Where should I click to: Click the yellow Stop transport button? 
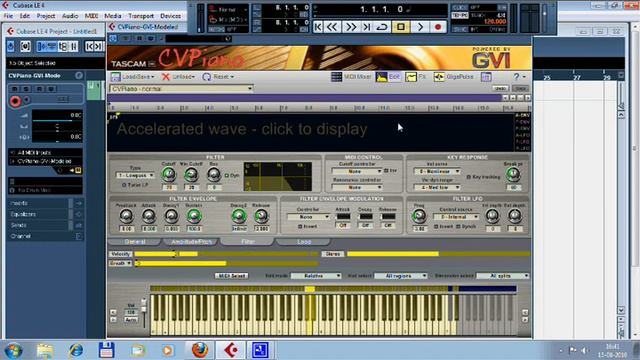tap(401, 27)
